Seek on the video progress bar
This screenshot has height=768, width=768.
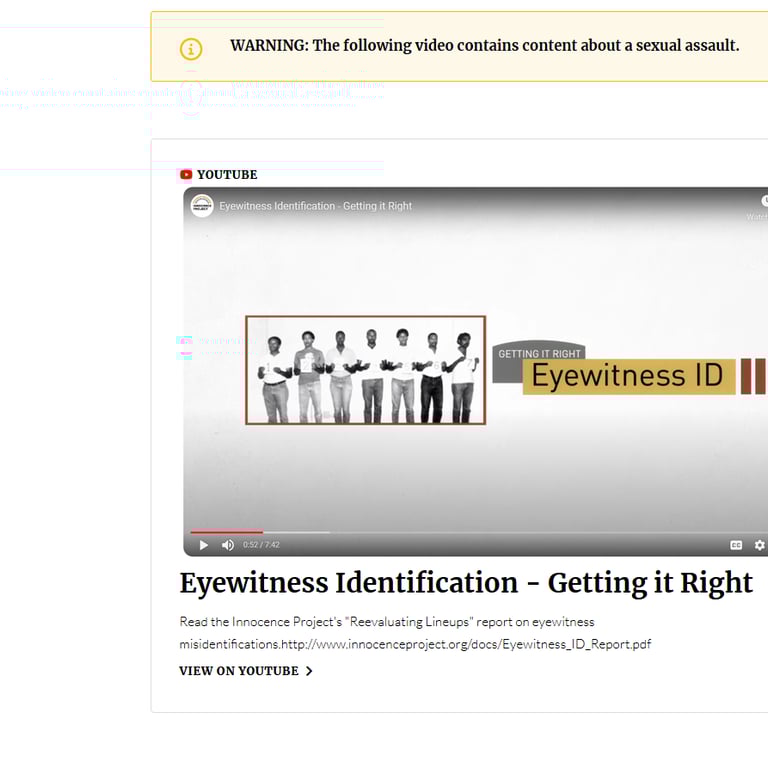click(x=479, y=532)
